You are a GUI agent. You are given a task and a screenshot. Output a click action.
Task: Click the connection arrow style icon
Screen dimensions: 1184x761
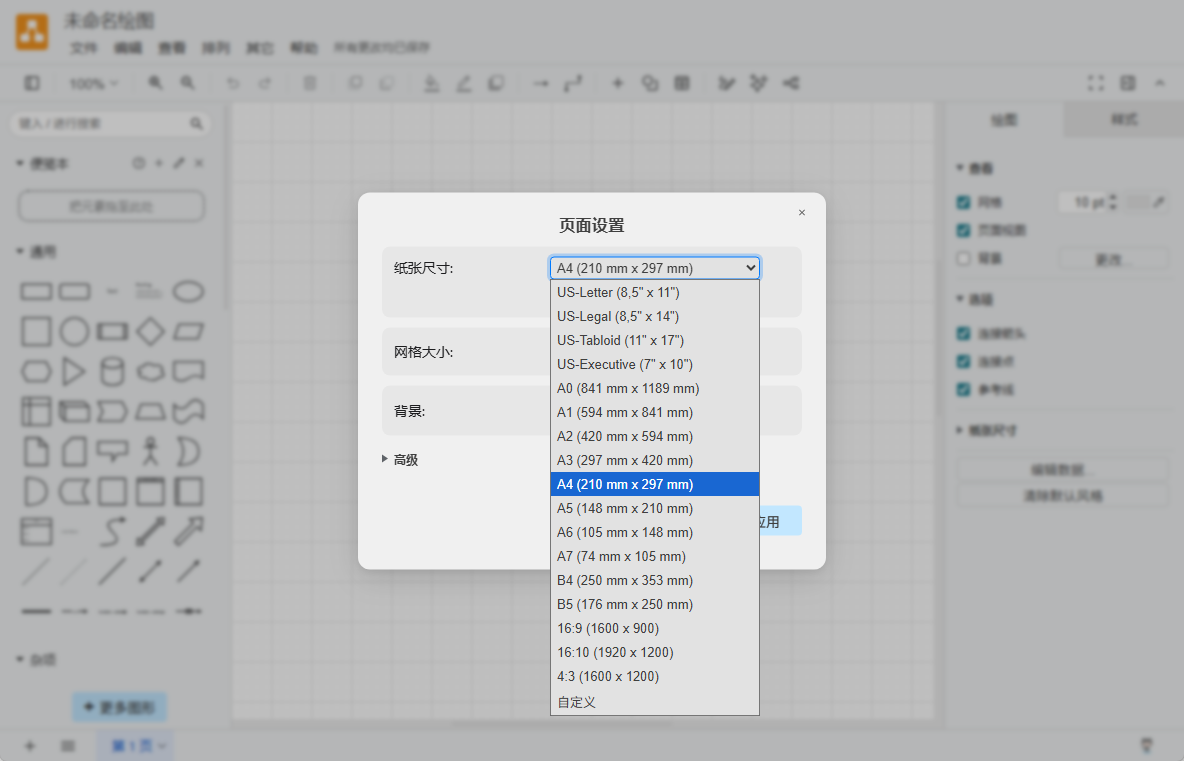pyautogui.click(x=541, y=83)
